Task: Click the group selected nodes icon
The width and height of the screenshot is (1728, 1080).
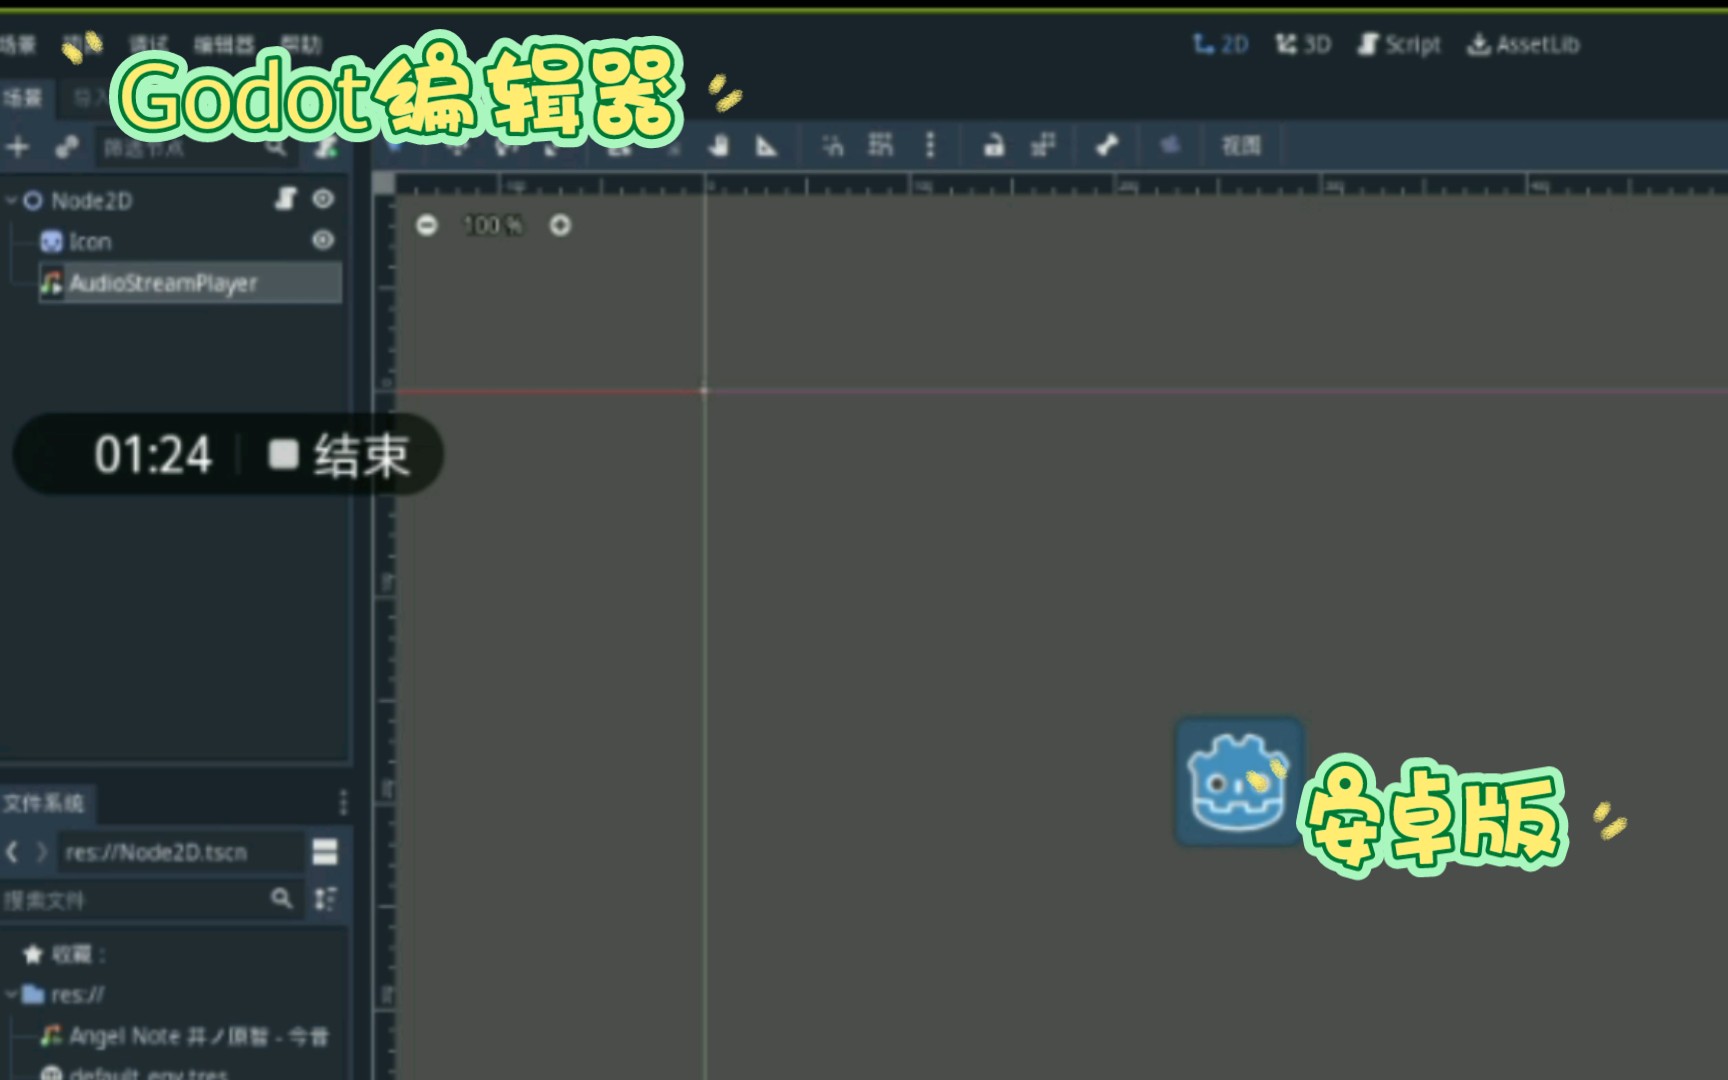Action: 1043,146
